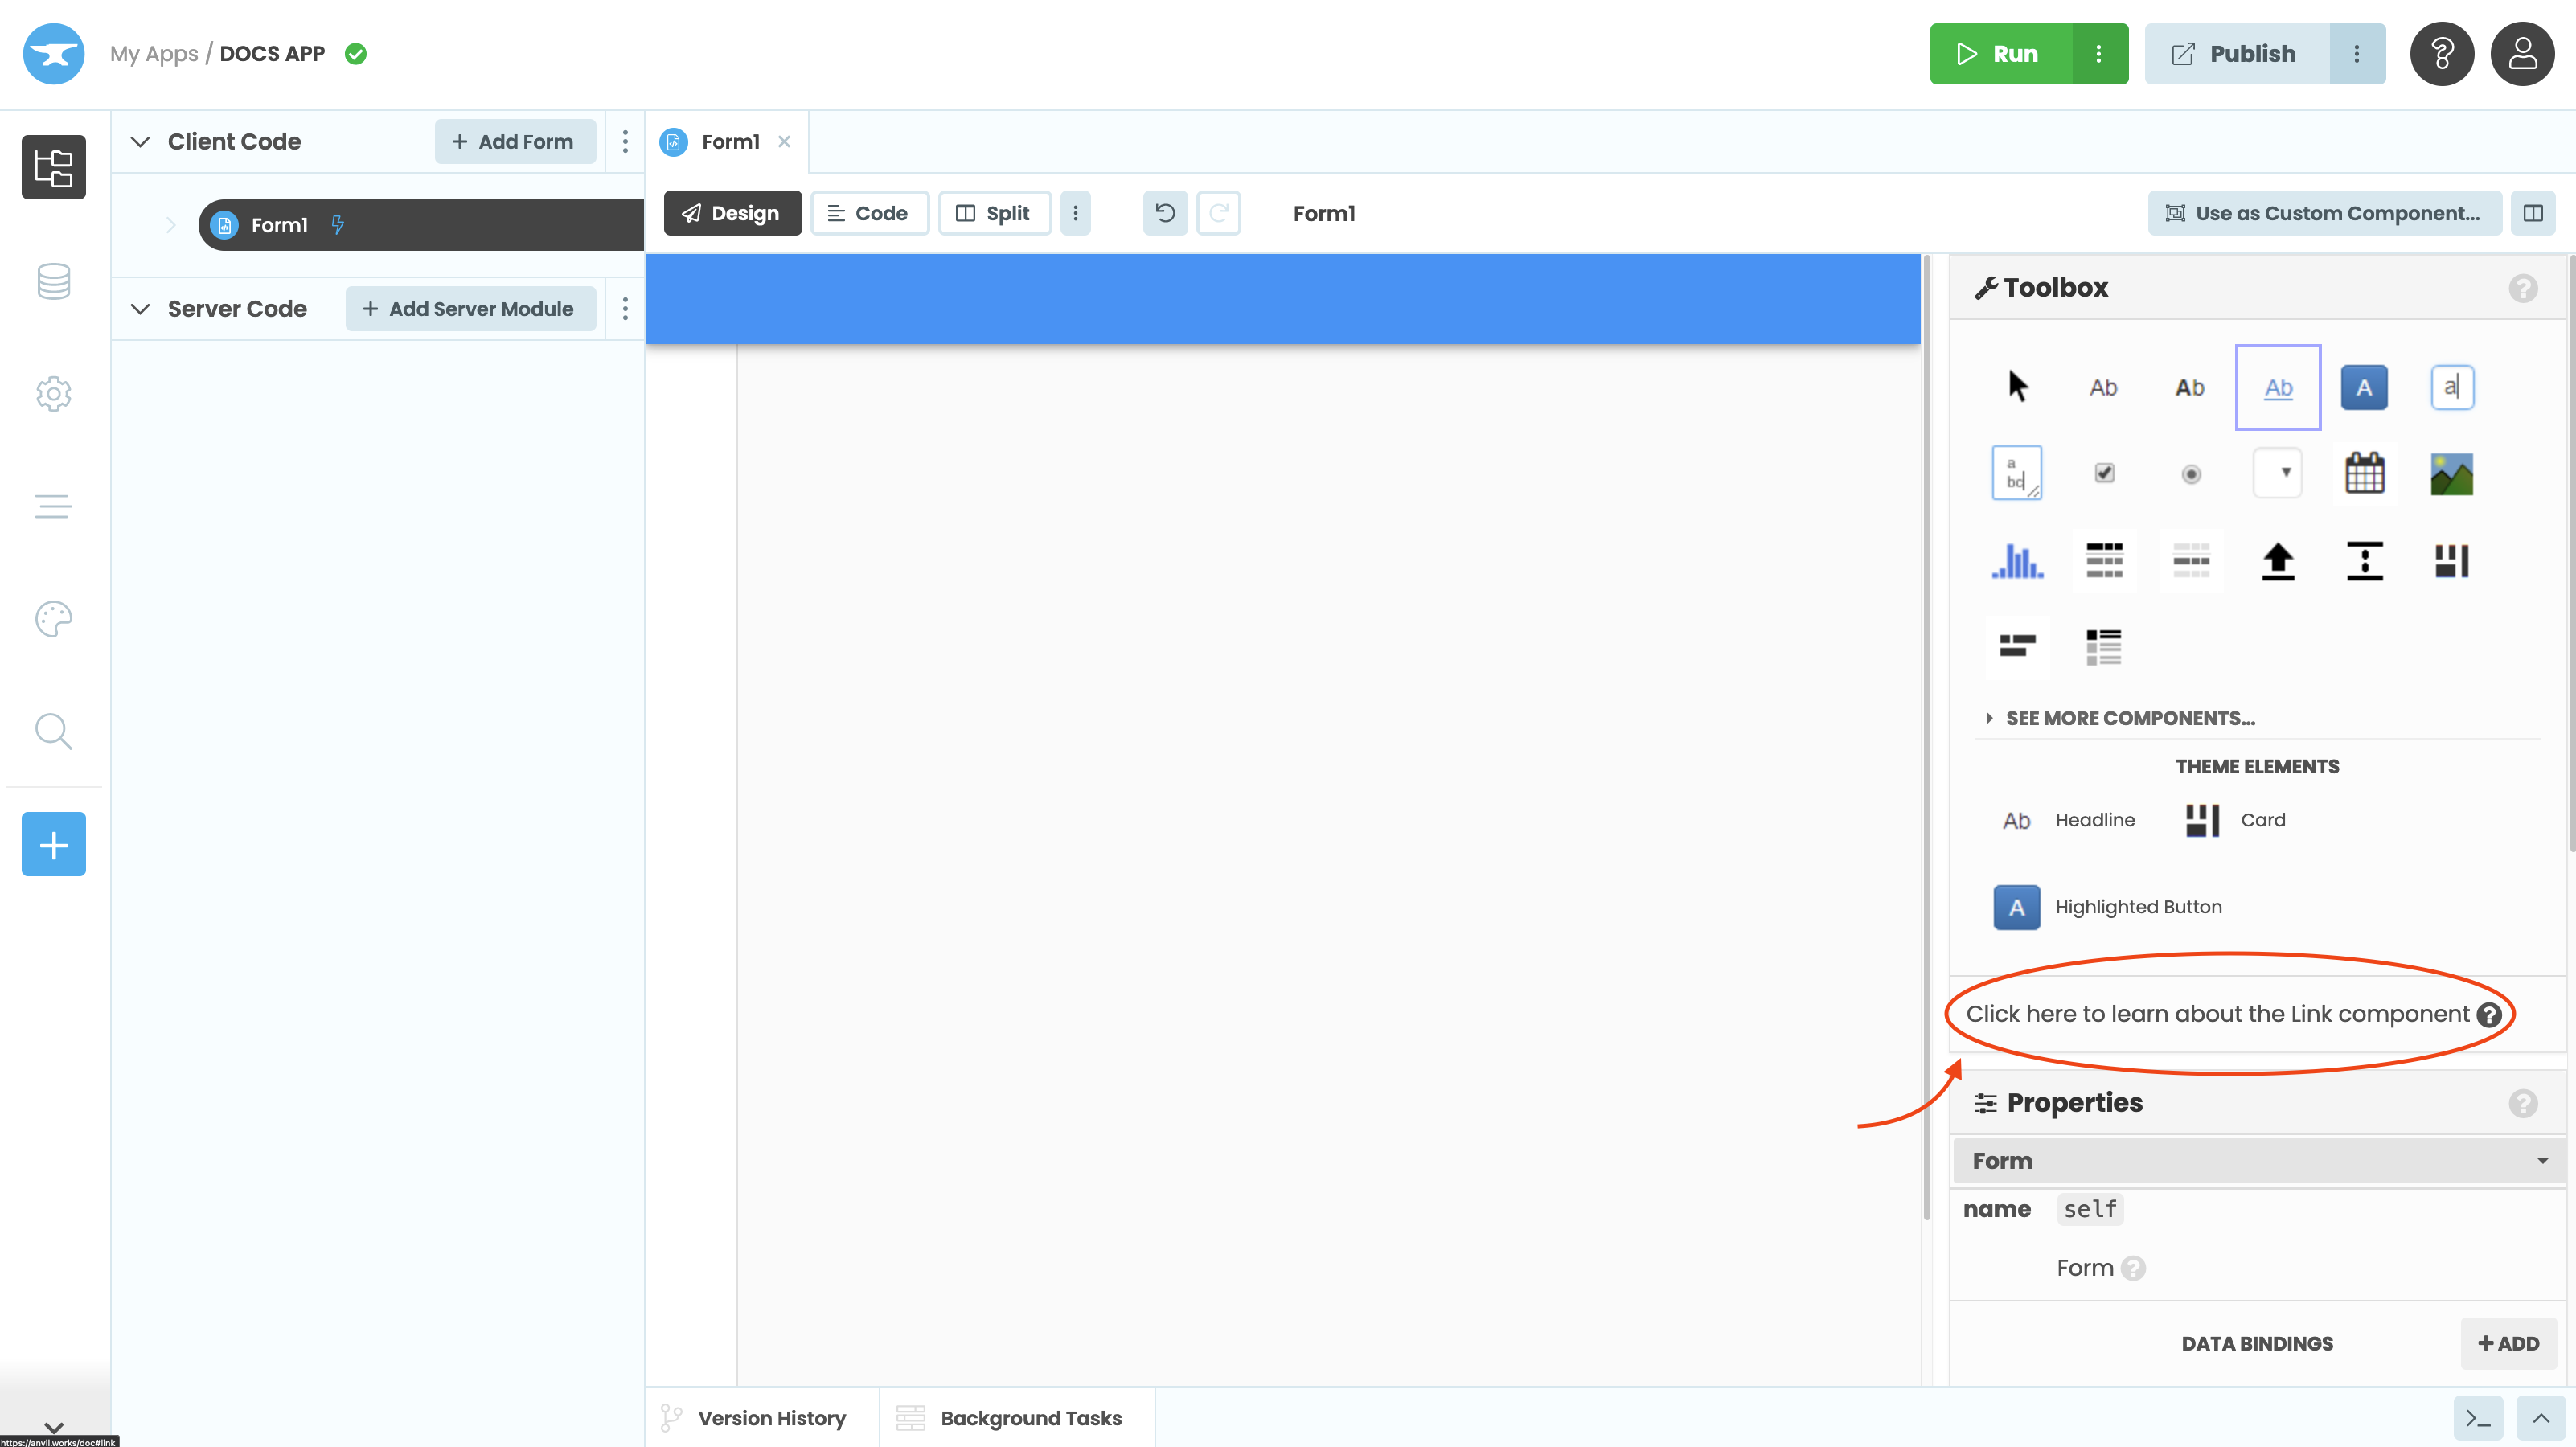Click the Undo arrow button

[1165, 213]
